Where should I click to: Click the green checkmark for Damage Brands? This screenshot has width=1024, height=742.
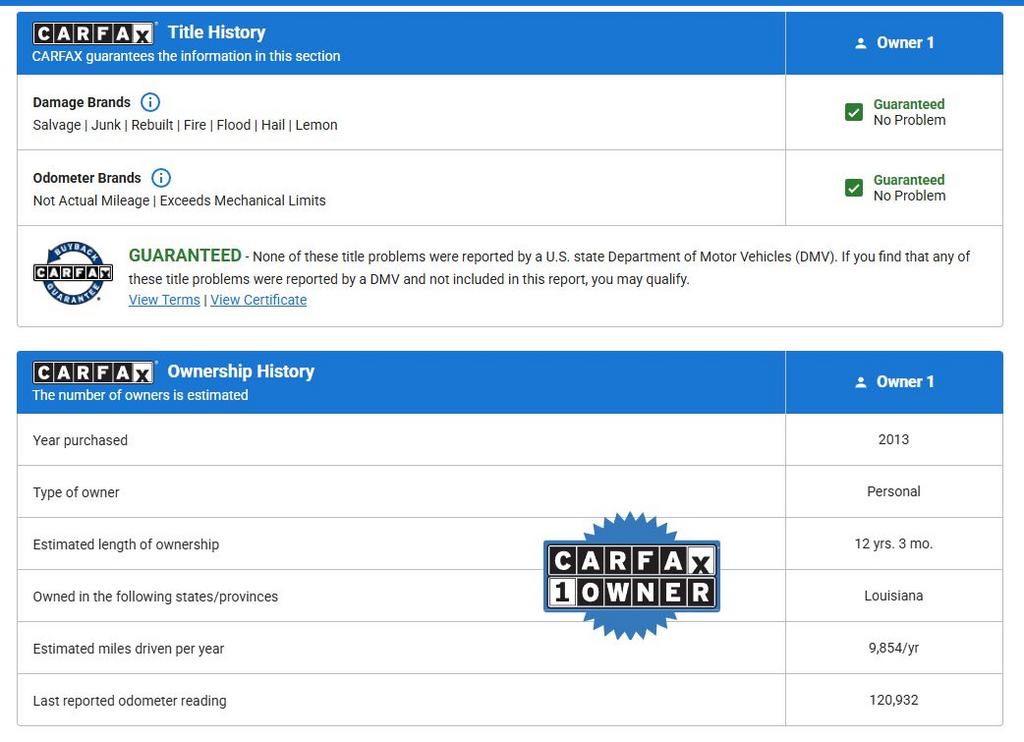[x=853, y=112]
